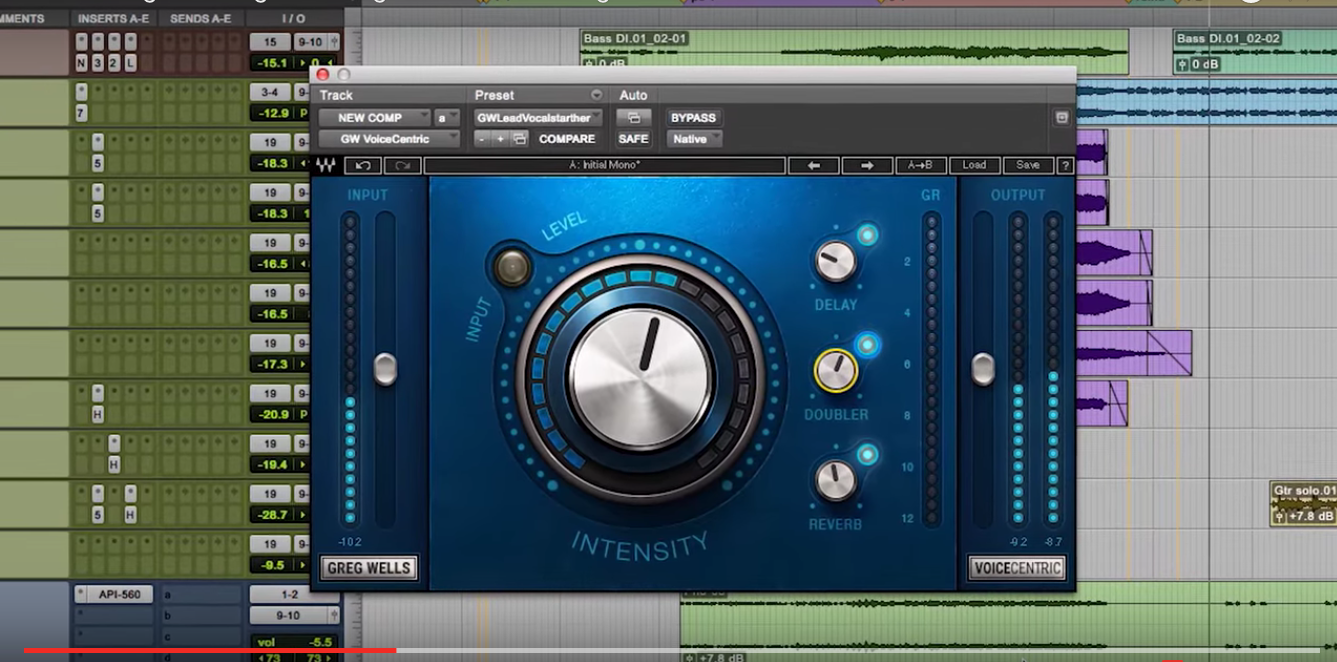Viewport: 1337px width, 662px height.
Task: Open the Preset menu arrow
Action: tap(597, 95)
